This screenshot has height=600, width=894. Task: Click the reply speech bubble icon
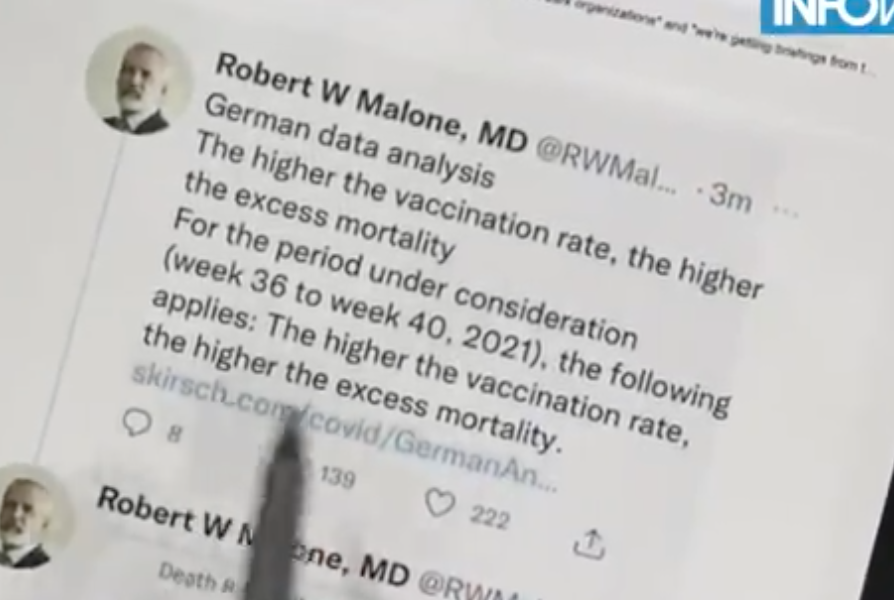(x=137, y=423)
